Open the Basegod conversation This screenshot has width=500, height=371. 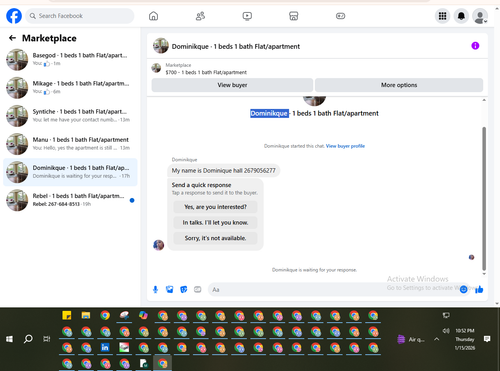coord(70,60)
